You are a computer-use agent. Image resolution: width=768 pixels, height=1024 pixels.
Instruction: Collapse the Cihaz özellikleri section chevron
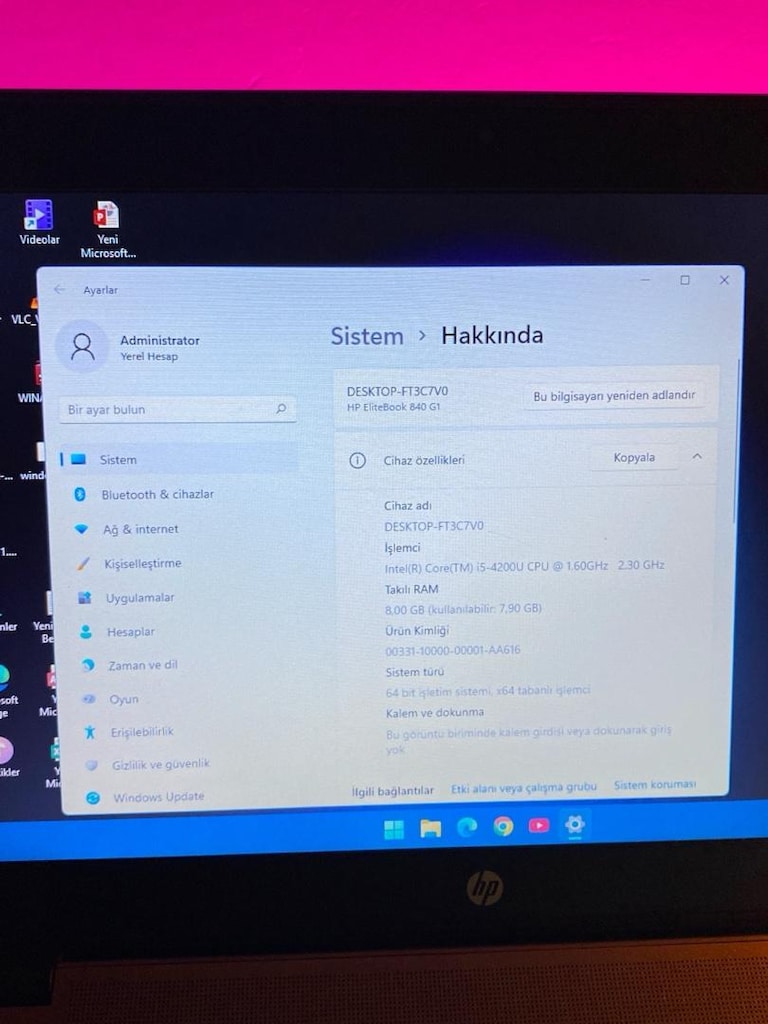pyautogui.click(x=697, y=456)
